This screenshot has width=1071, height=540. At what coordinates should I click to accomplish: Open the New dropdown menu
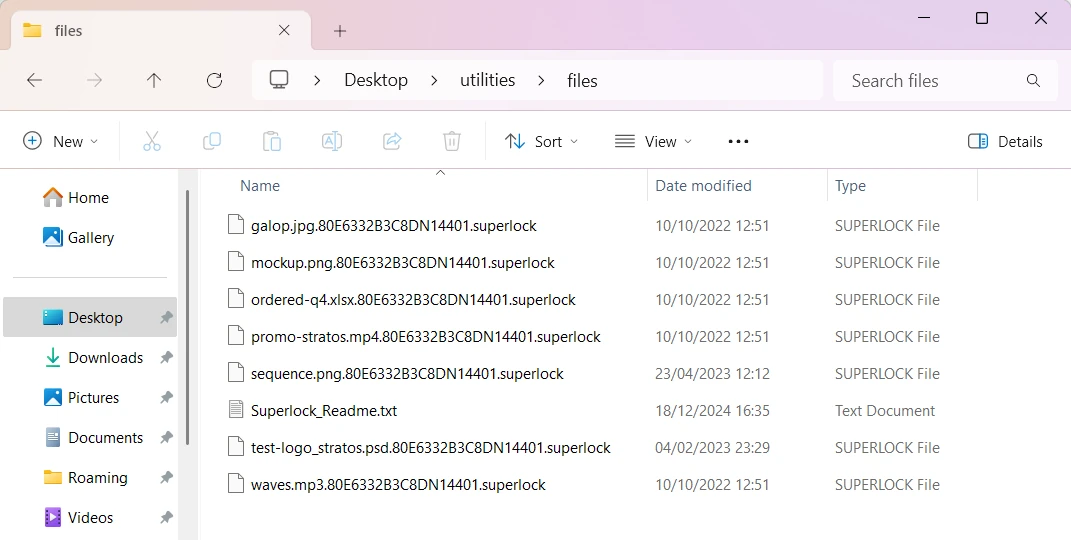coord(61,141)
